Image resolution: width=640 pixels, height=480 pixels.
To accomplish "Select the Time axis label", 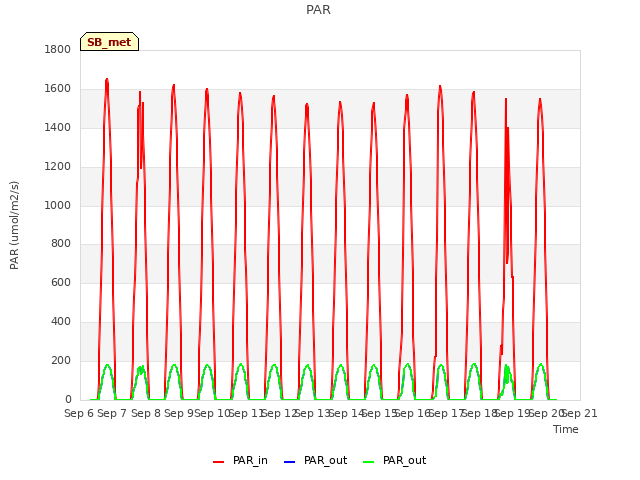I will (566, 429).
